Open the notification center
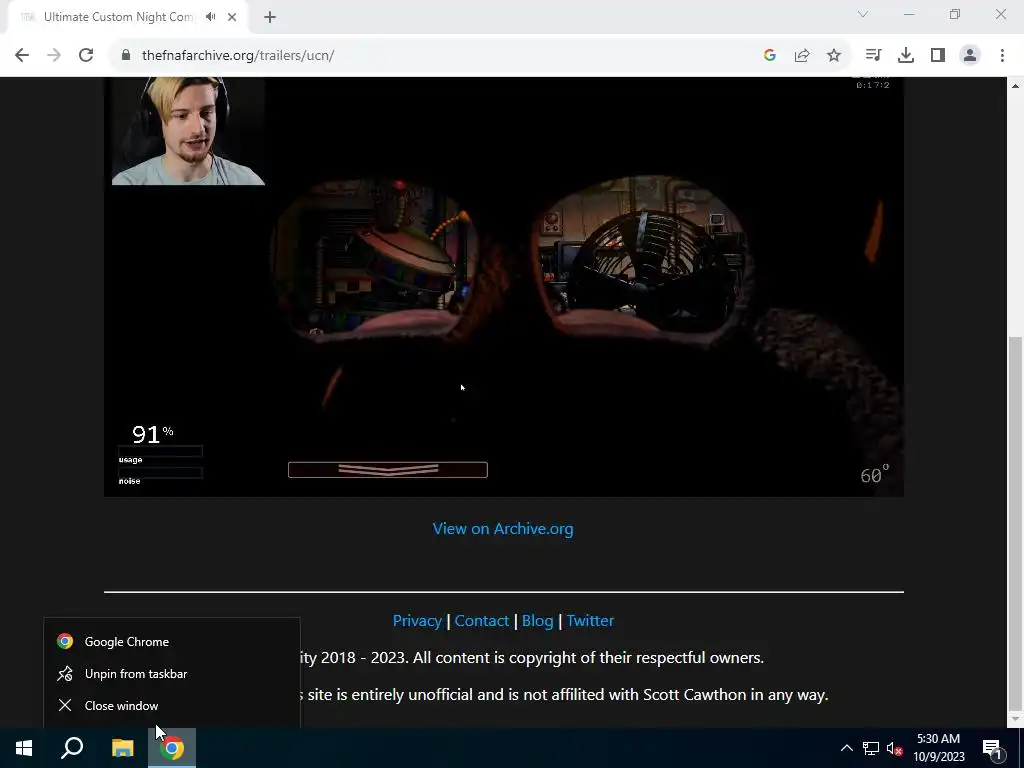Image resolution: width=1024 pixels, height=768 pixels. pos(992,748)
